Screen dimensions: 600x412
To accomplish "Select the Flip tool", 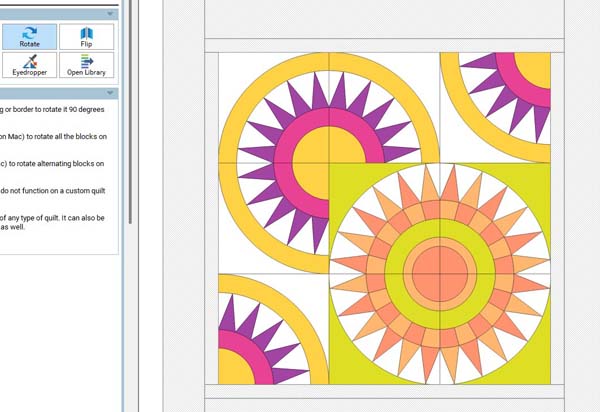I will click(x=86, y=37).
